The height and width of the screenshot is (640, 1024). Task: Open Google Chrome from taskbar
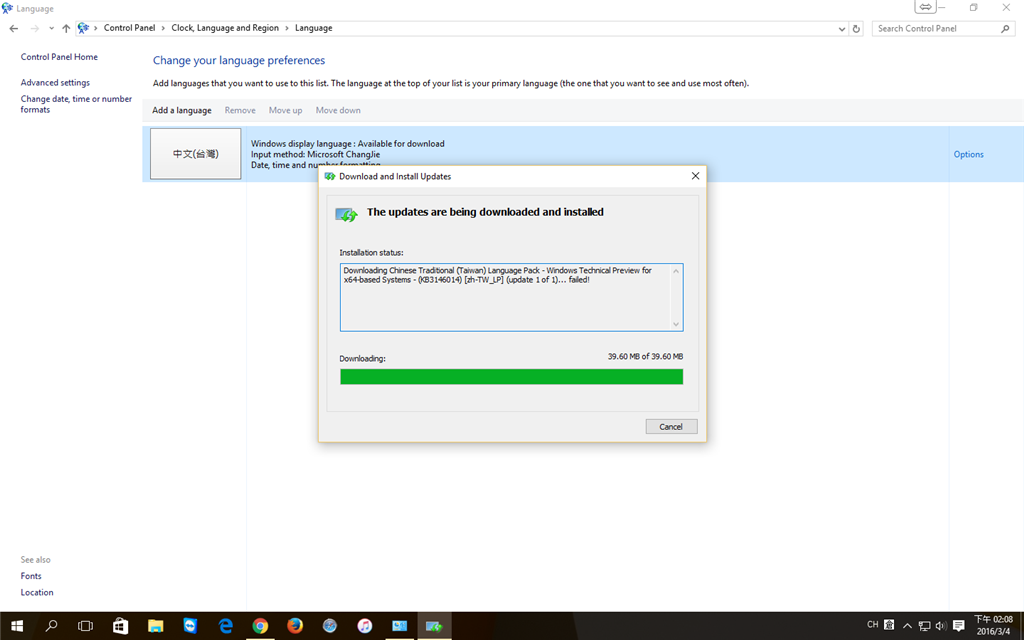(260, 626)
